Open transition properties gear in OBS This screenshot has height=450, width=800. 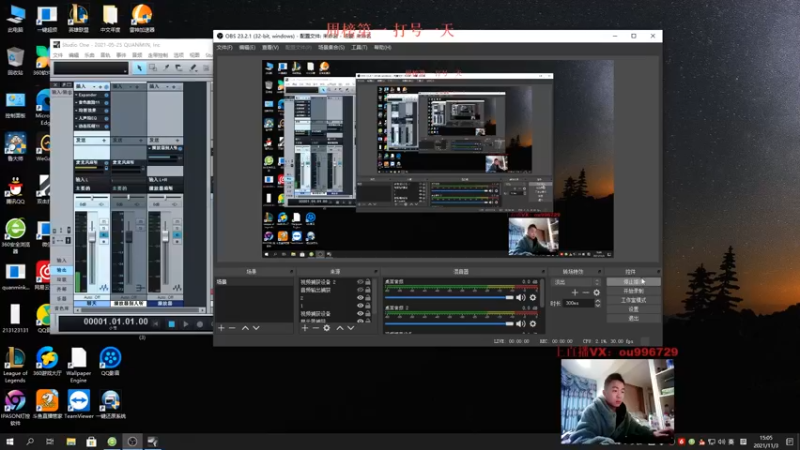596,292
